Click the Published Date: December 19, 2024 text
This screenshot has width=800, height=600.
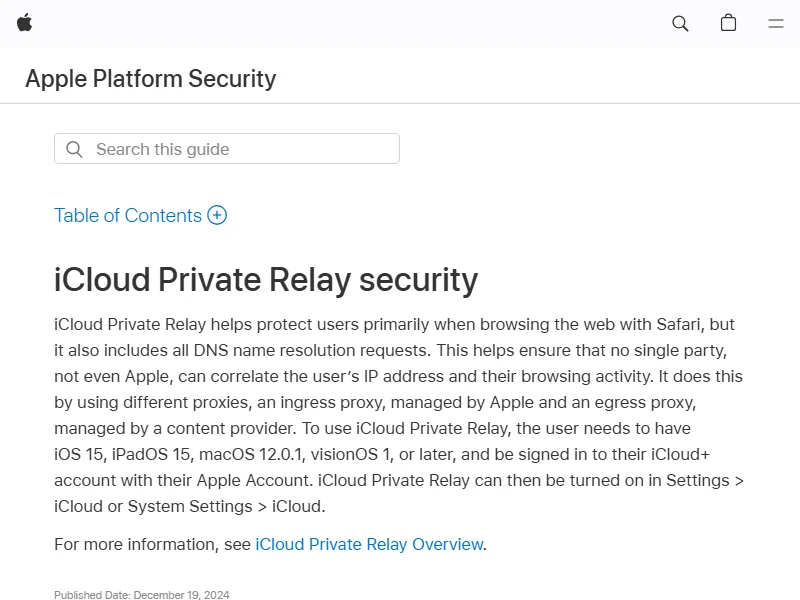tap(142, 595)
